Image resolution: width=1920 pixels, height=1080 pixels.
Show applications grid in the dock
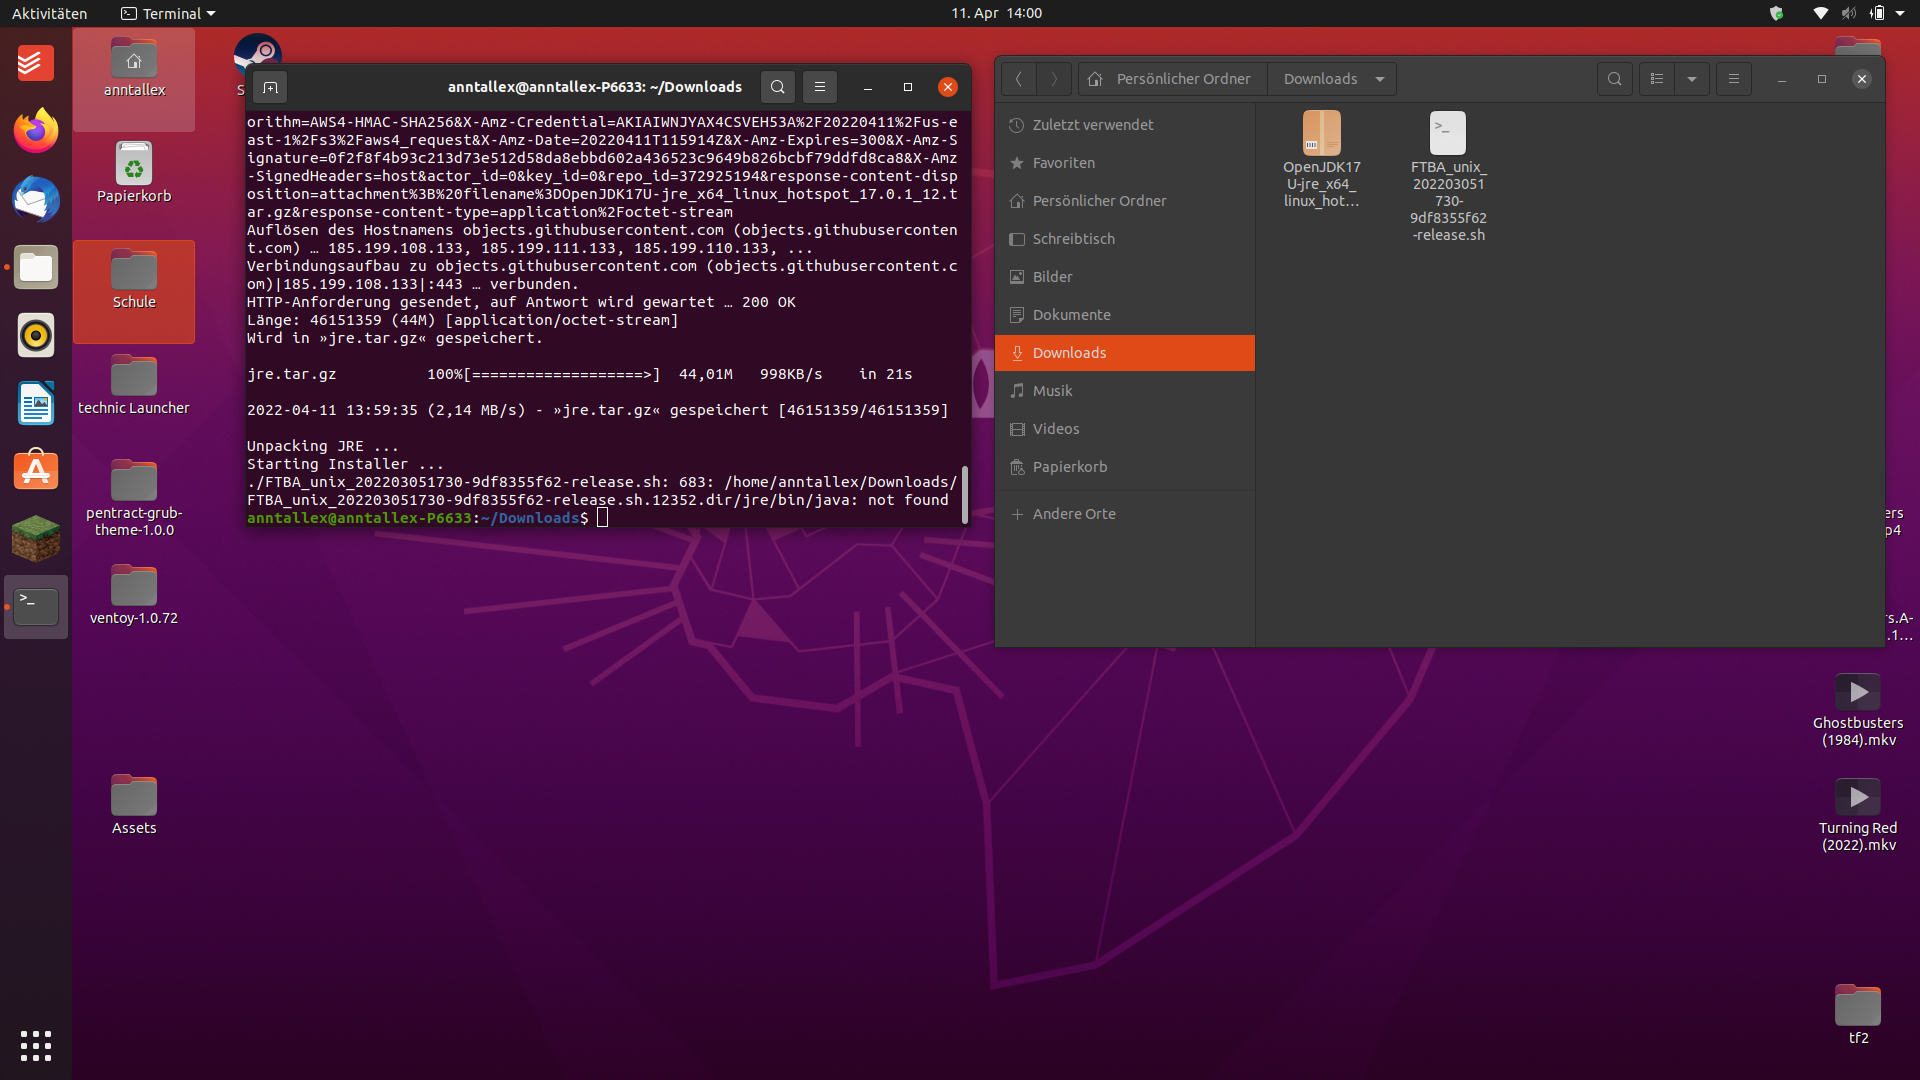(x=36, y=1046)
